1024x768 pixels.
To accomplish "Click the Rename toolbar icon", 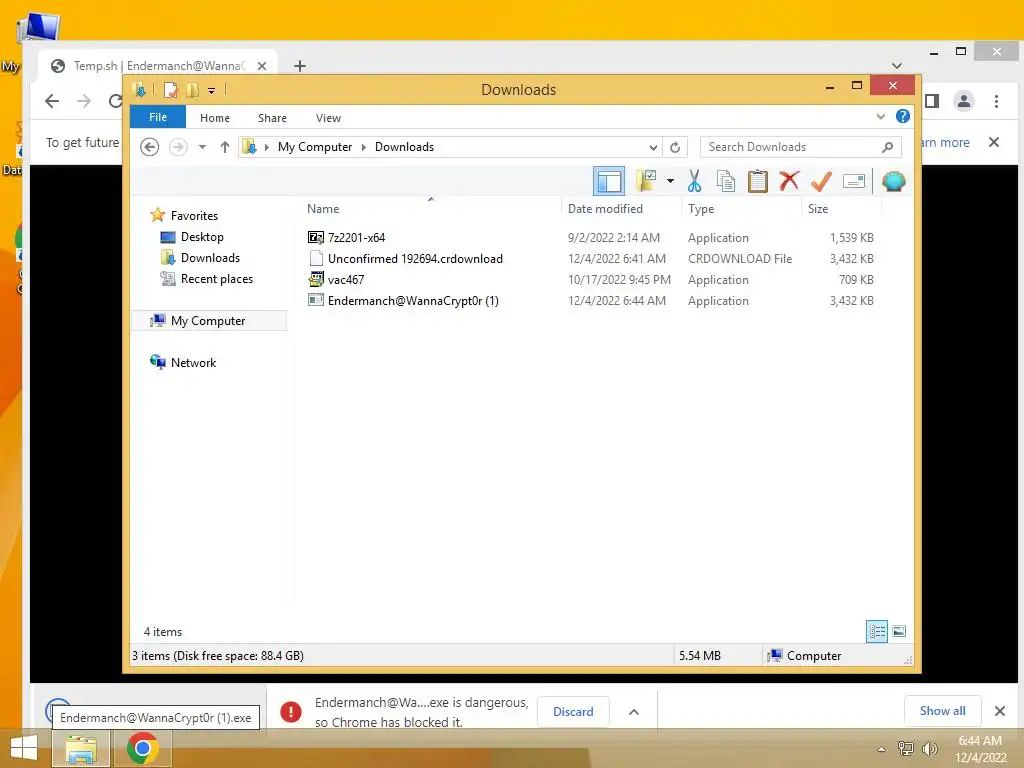I will click(854, 181).
